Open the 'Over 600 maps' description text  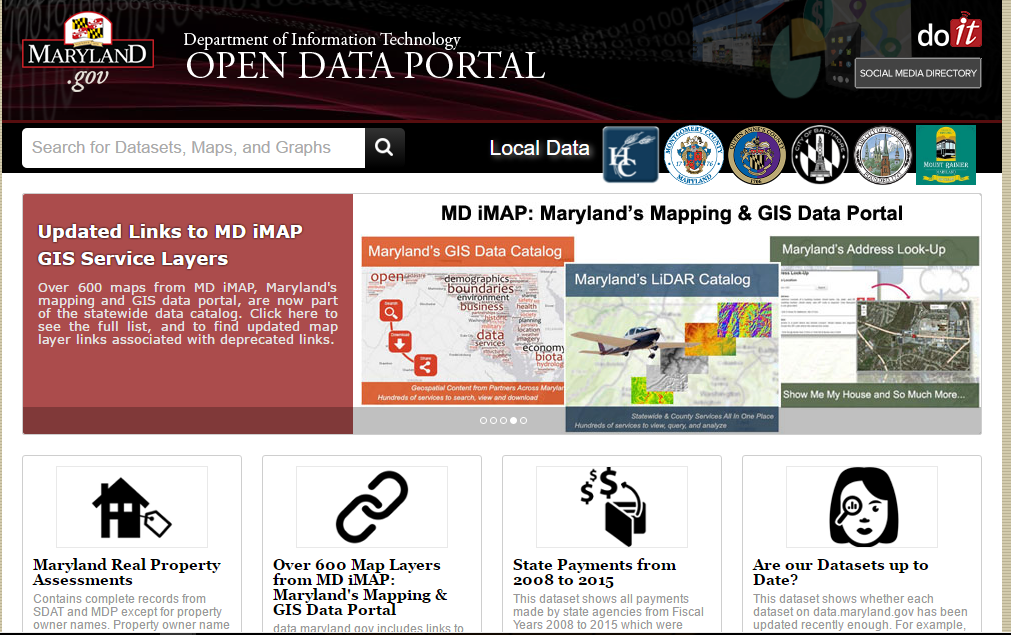click(x=188, y=313)
